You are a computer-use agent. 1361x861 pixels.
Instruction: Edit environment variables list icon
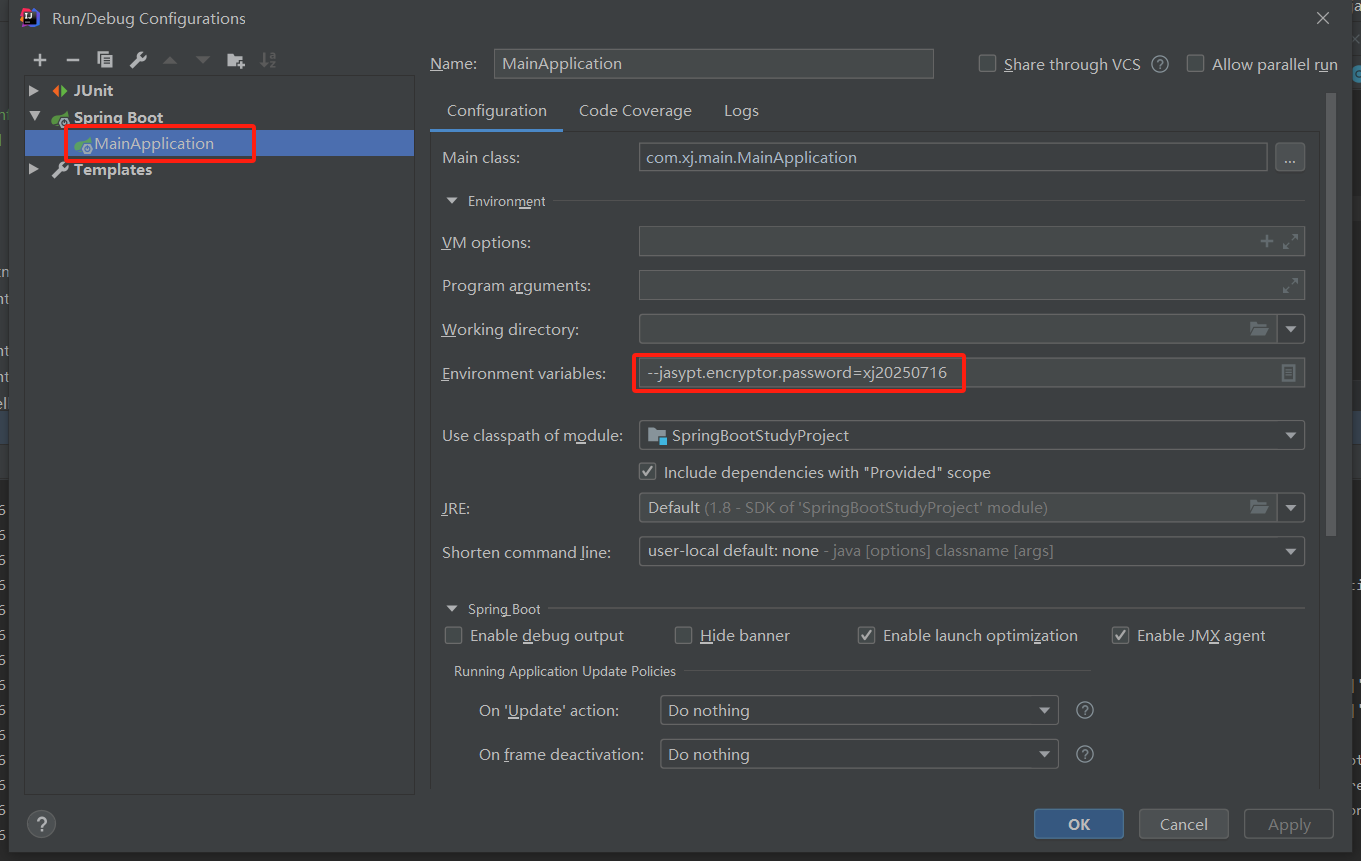1289,372
